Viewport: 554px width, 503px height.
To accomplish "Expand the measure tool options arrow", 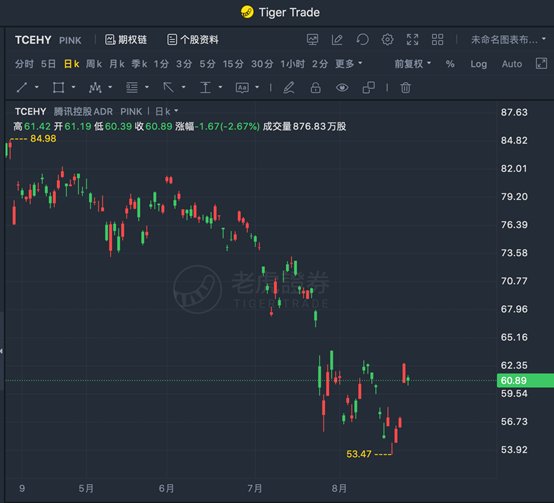I will 220,87.
